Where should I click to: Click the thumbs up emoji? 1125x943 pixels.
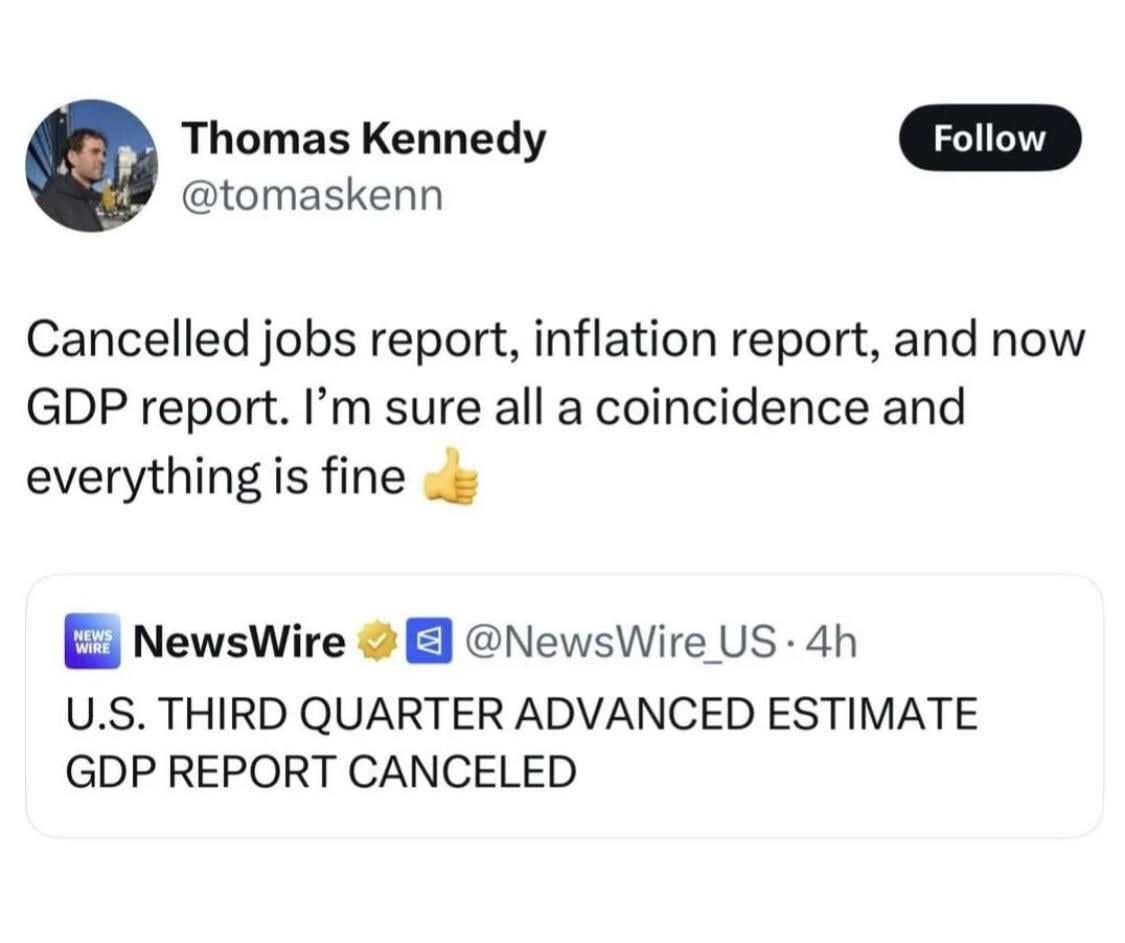452,481
